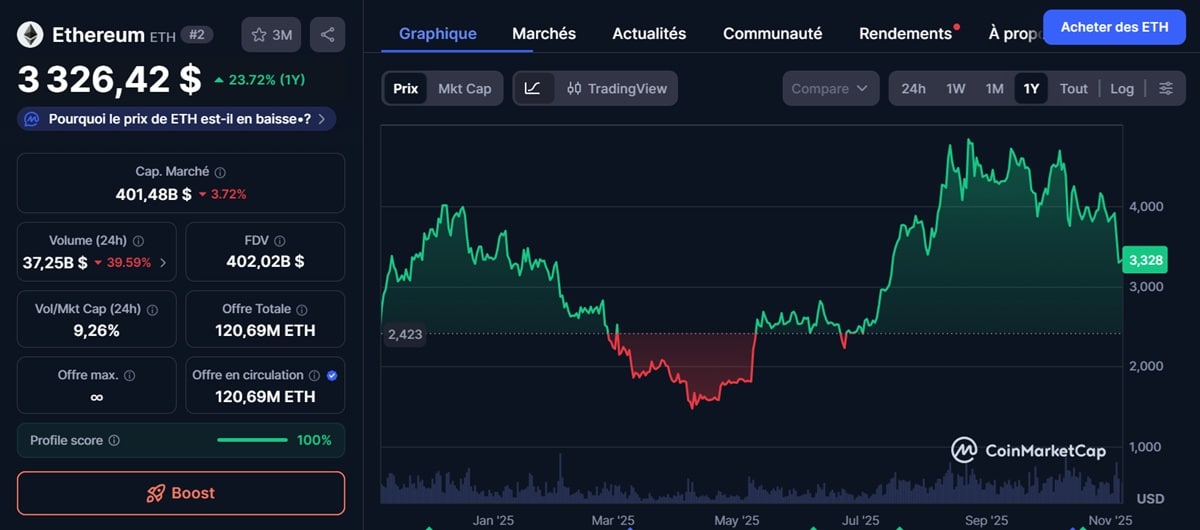This screenshot has width=1200, height=530.
Task: Expand Volume (24h) details arrow
Action: click(163, 263)
